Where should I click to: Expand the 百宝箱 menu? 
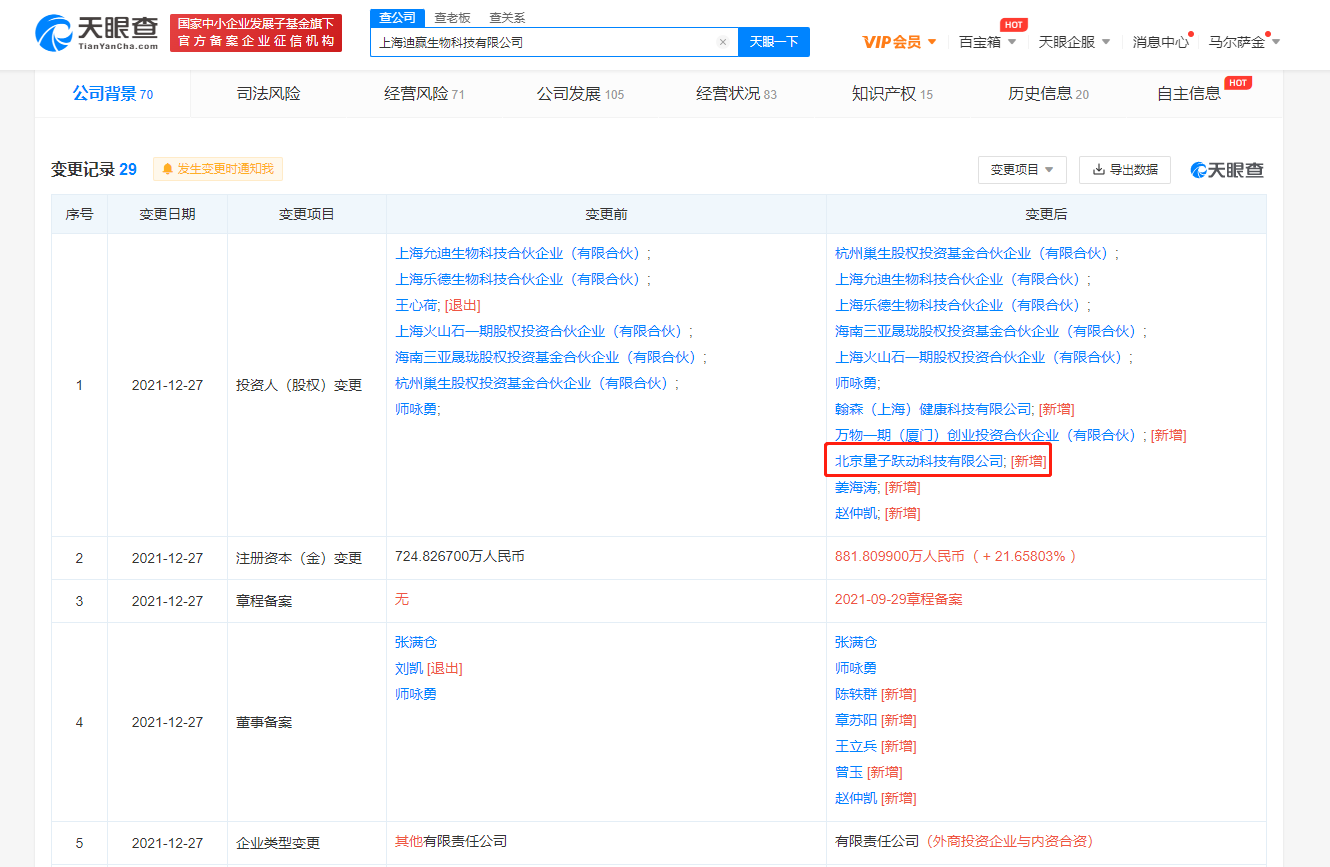click(987, 42)
